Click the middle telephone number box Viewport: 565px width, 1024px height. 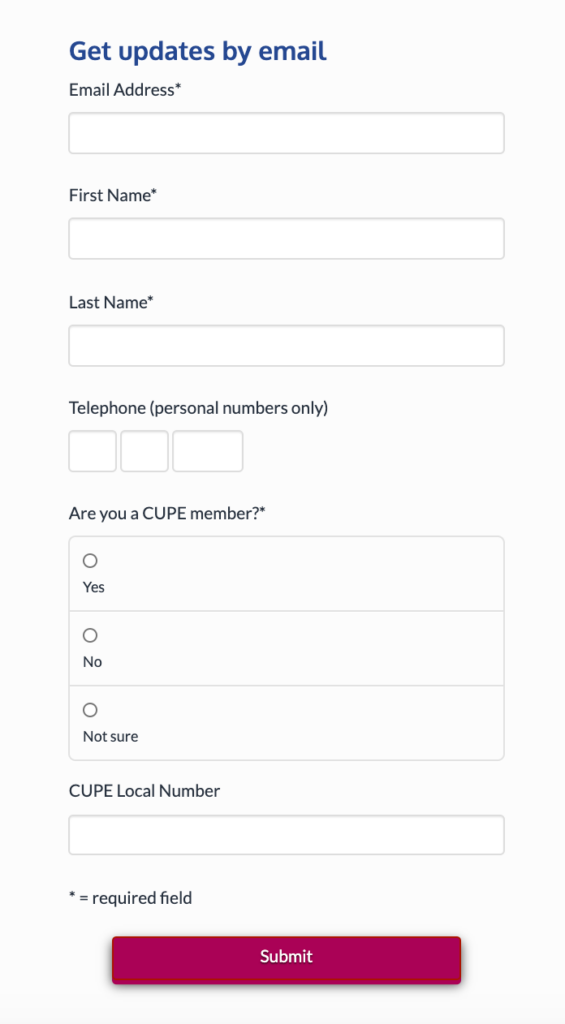click(x=144, y=451)
